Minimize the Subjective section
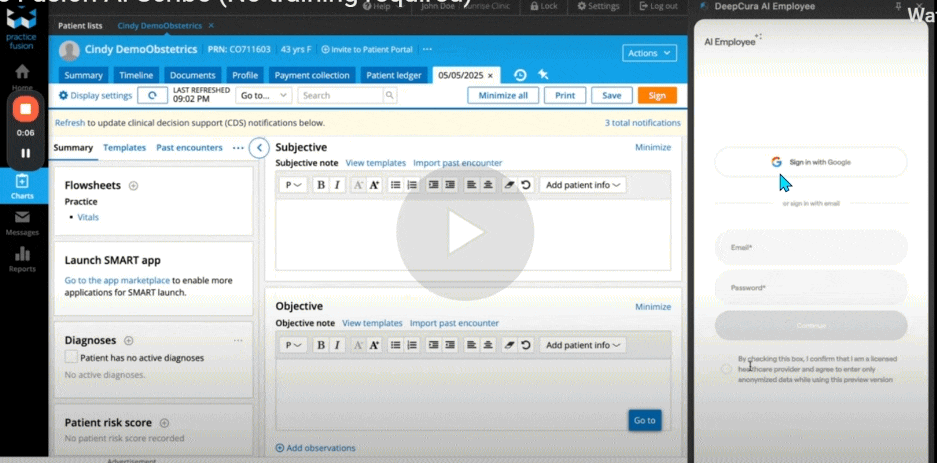The width and height of the screenshot is (937, 463). click(x=653, y=148)
